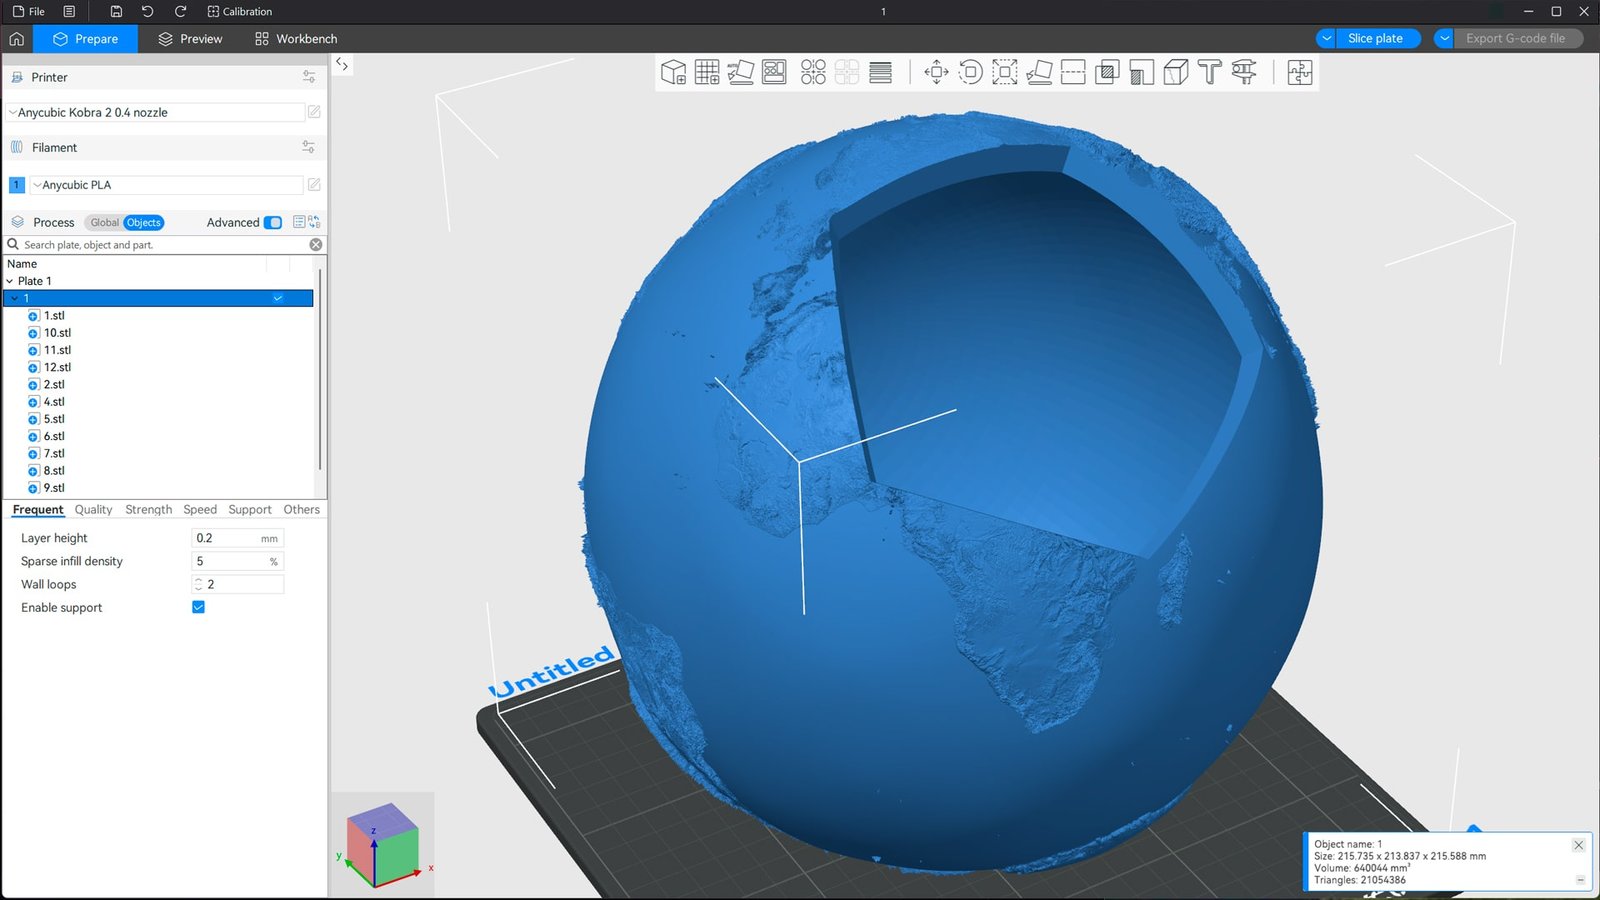1600x900 pixels.
Task: Click the Add plate grid icon
Action: [707, 72]
